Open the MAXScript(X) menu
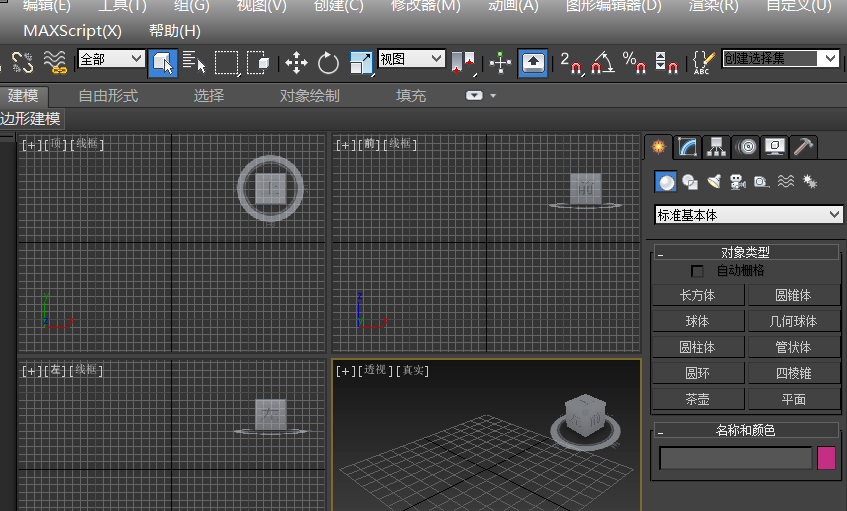 (x=72, y=31)
